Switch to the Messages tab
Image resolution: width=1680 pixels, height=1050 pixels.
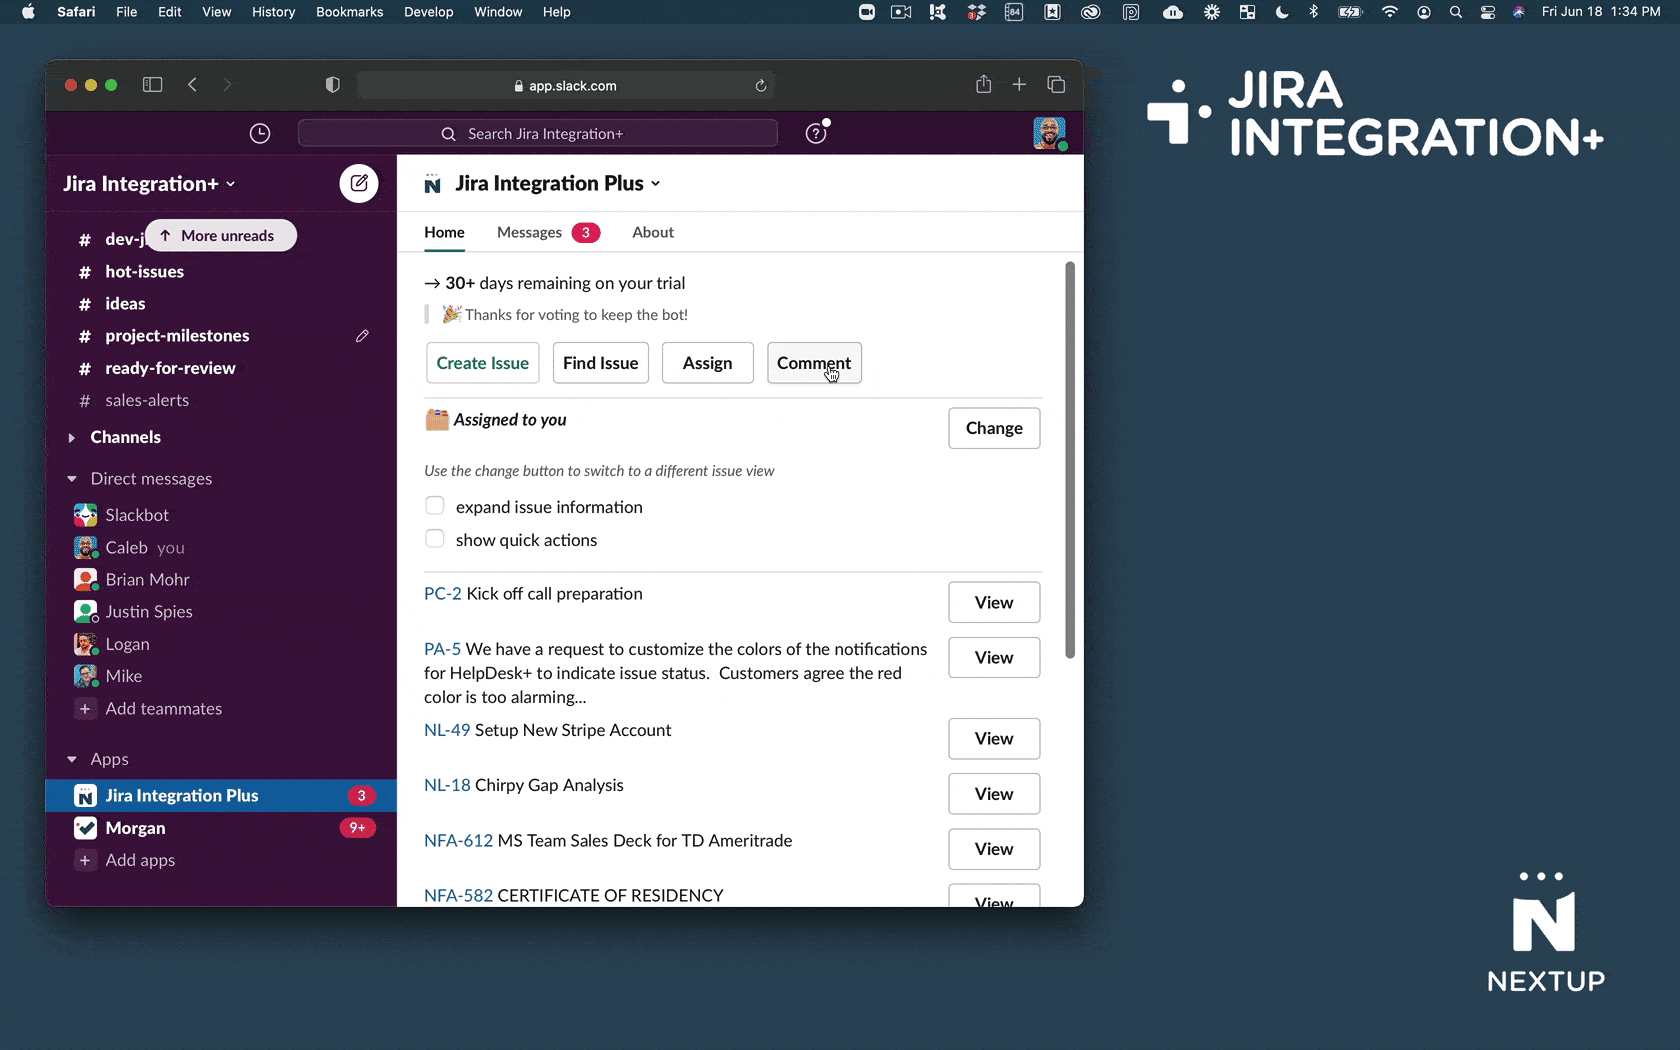pos(548,232)
